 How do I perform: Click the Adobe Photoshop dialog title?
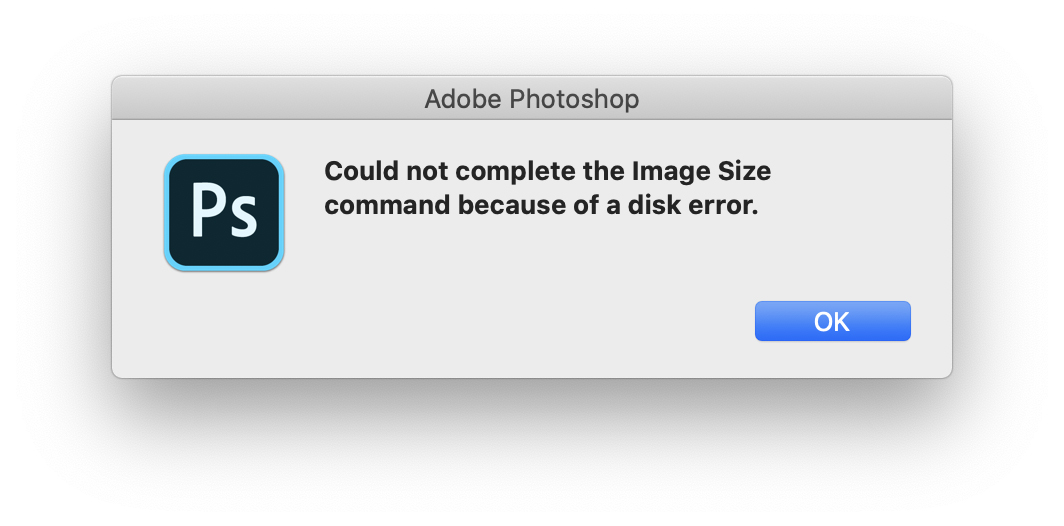[531, 99]
